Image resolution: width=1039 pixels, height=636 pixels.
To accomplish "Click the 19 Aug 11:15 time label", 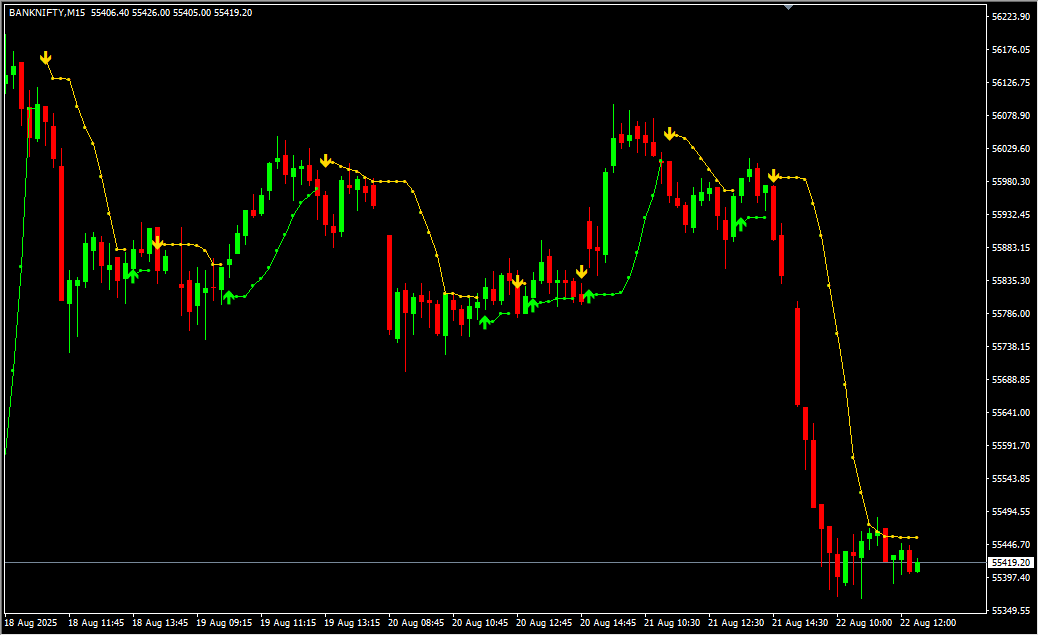I will click(288, 622).
